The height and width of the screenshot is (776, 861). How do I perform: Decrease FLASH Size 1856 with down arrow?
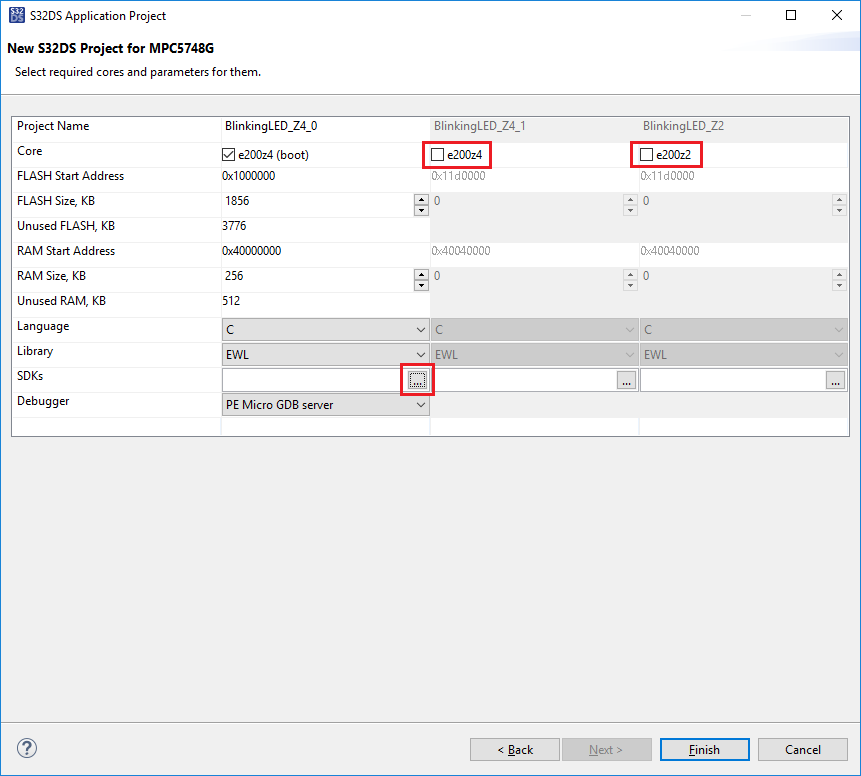click(x=421, y=210)
